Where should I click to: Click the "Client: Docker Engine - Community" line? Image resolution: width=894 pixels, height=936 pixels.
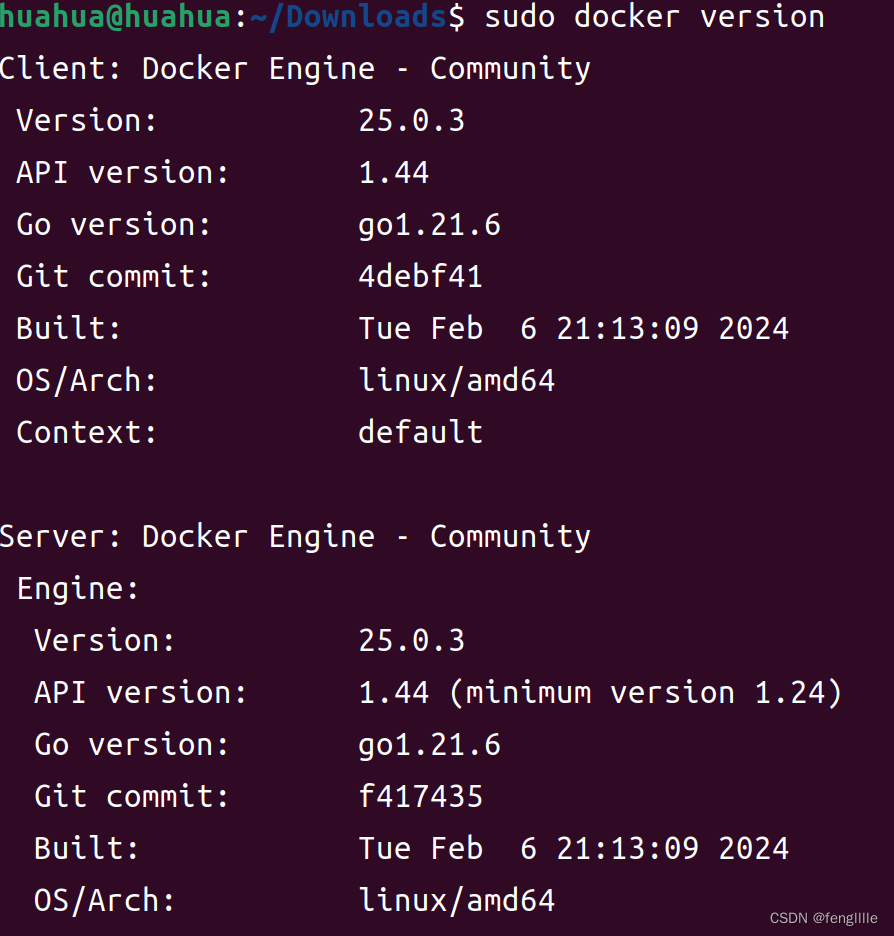295,69
